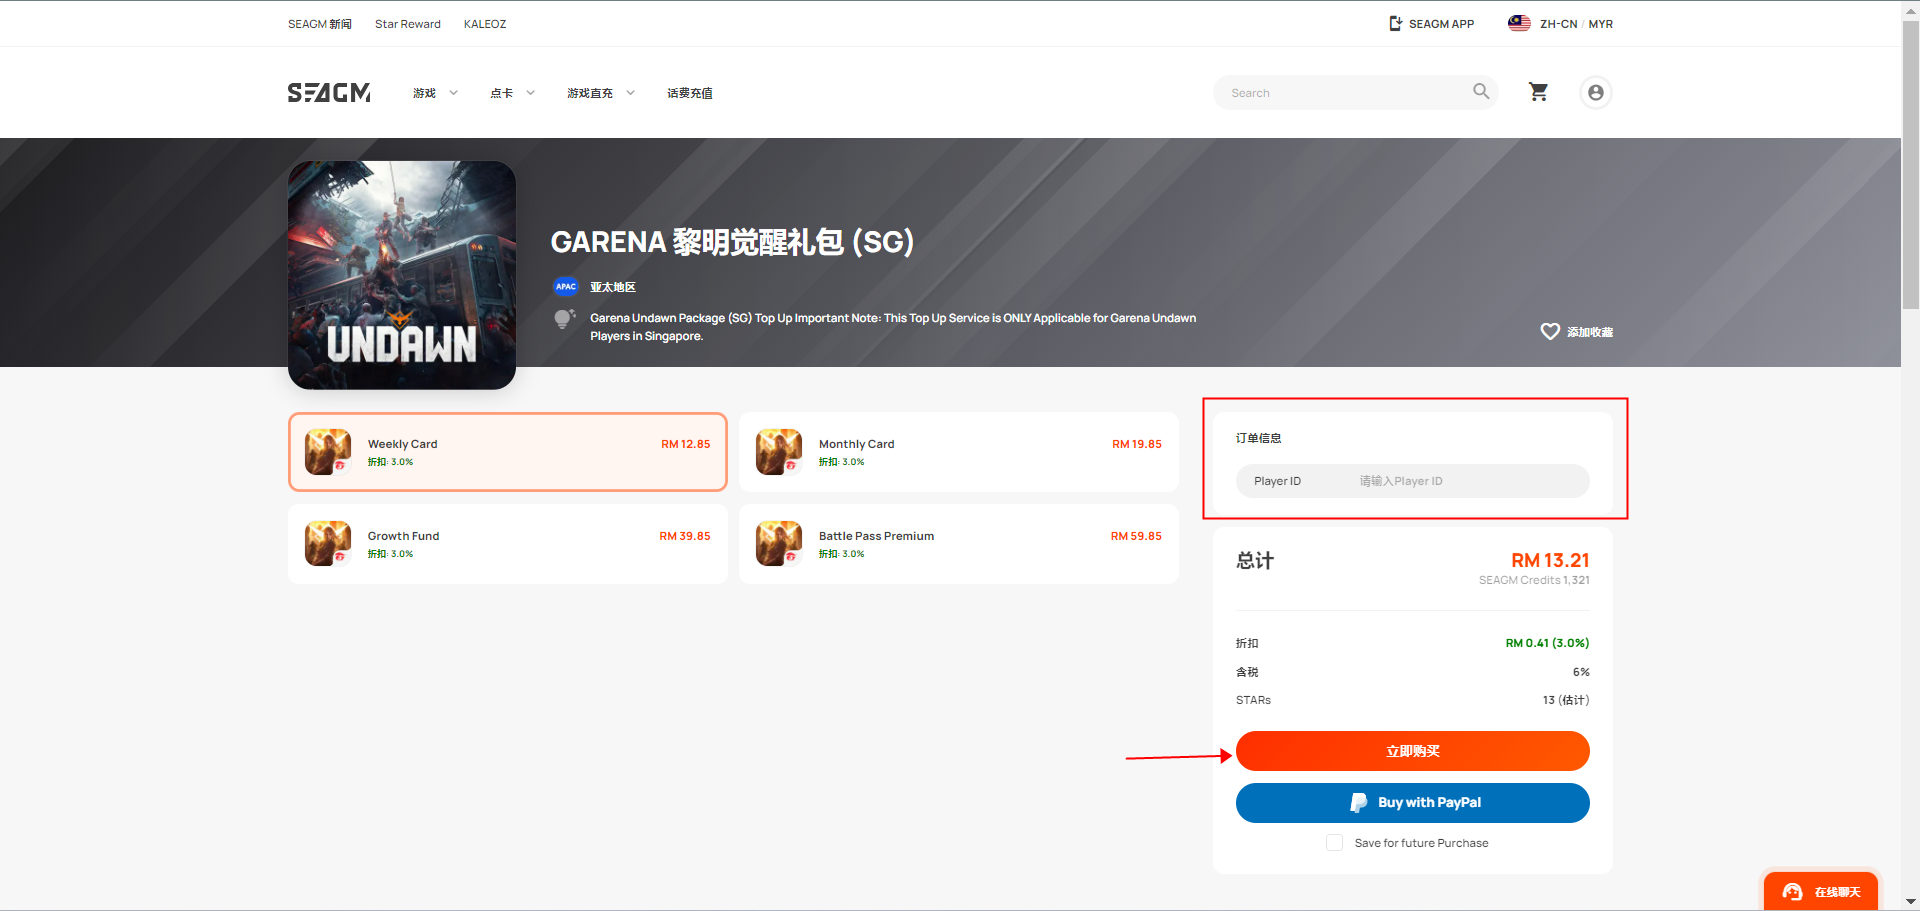Click the Weekly Card product icon

(328, 452)
